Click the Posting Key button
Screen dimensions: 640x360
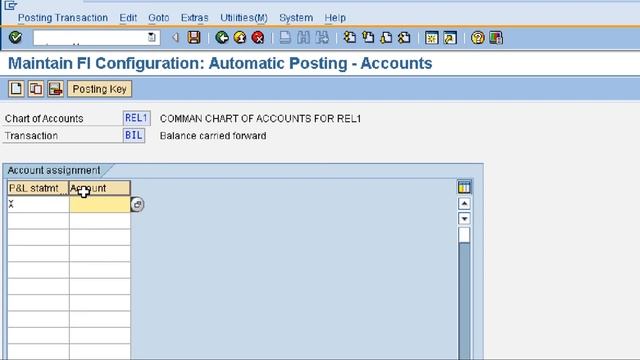(x=100, y=89)
